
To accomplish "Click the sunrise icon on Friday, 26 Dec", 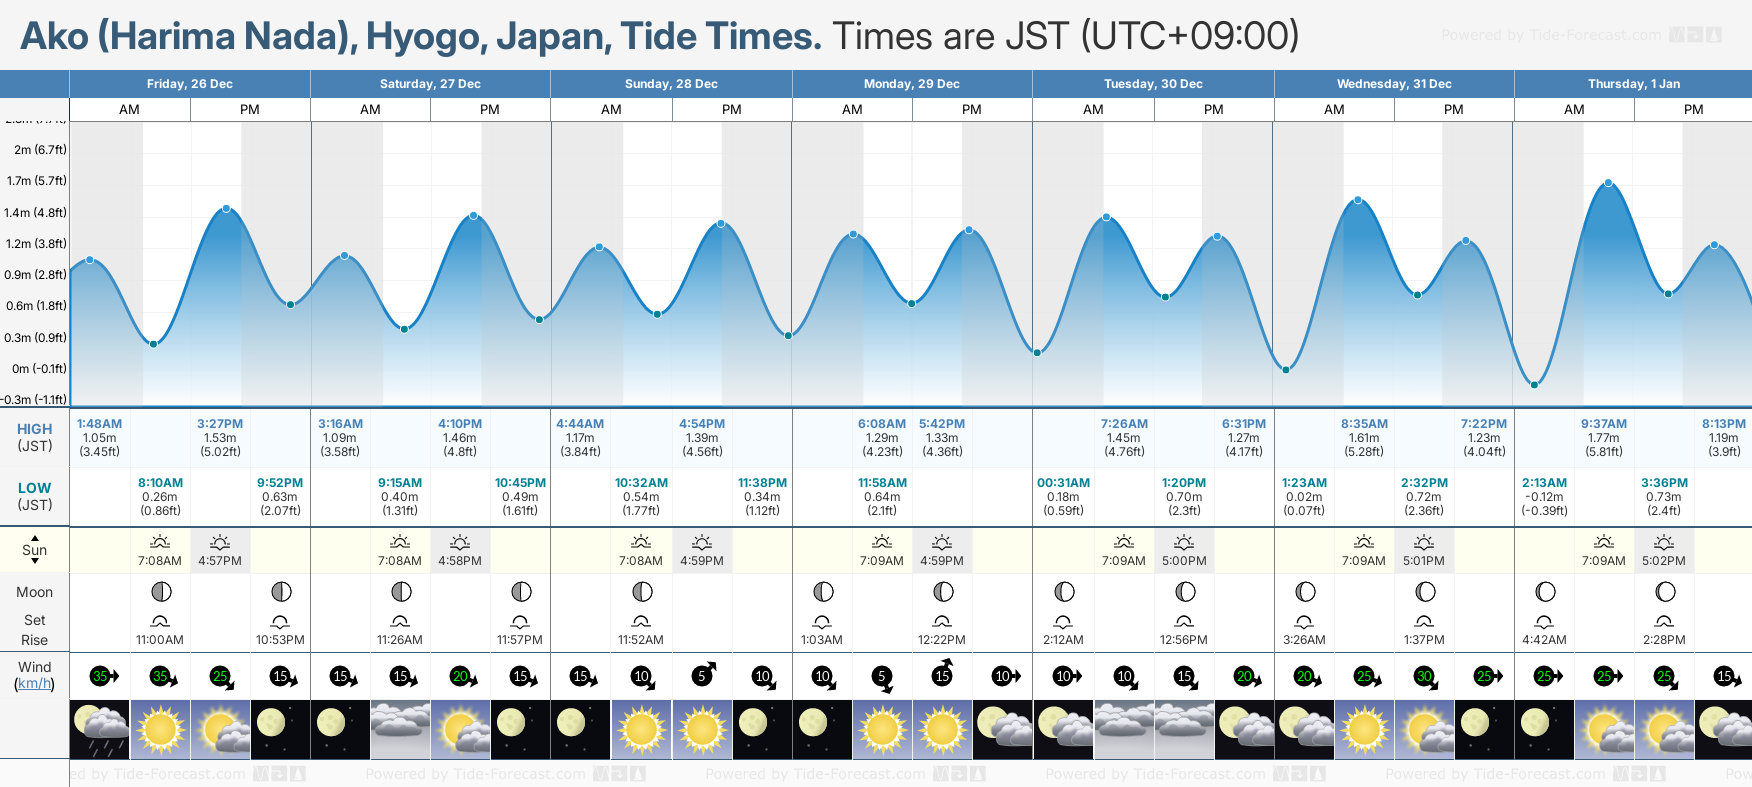I will point(160,542).
